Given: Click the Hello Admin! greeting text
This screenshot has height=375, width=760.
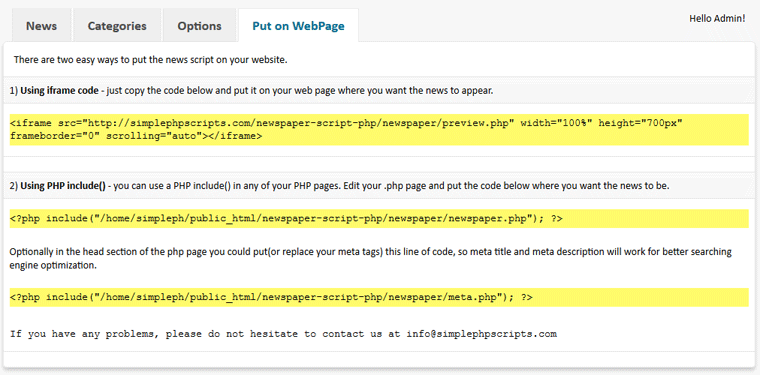Looking at the screenshot, I should [x=717, y=19].
